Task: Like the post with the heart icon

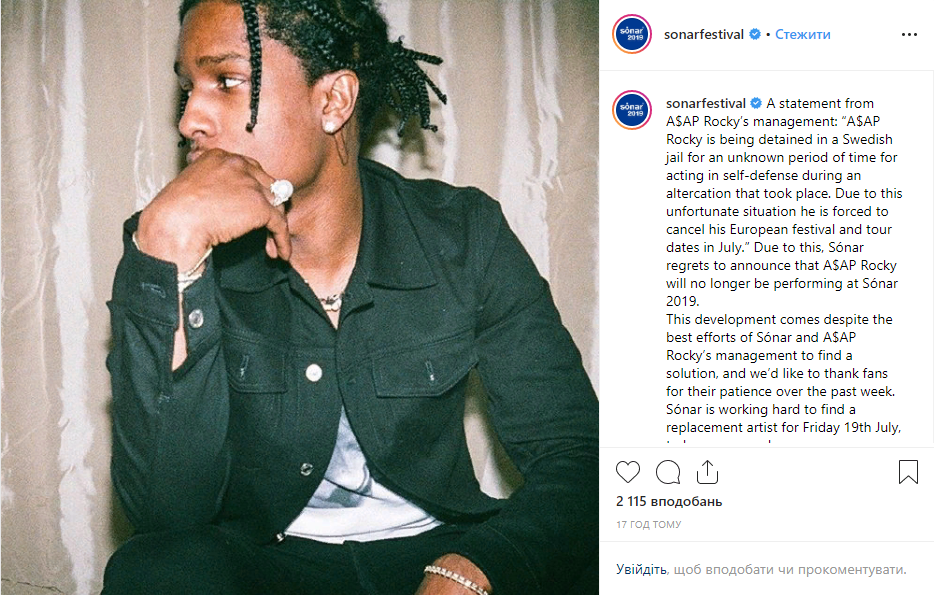Action: coord(628,472)
